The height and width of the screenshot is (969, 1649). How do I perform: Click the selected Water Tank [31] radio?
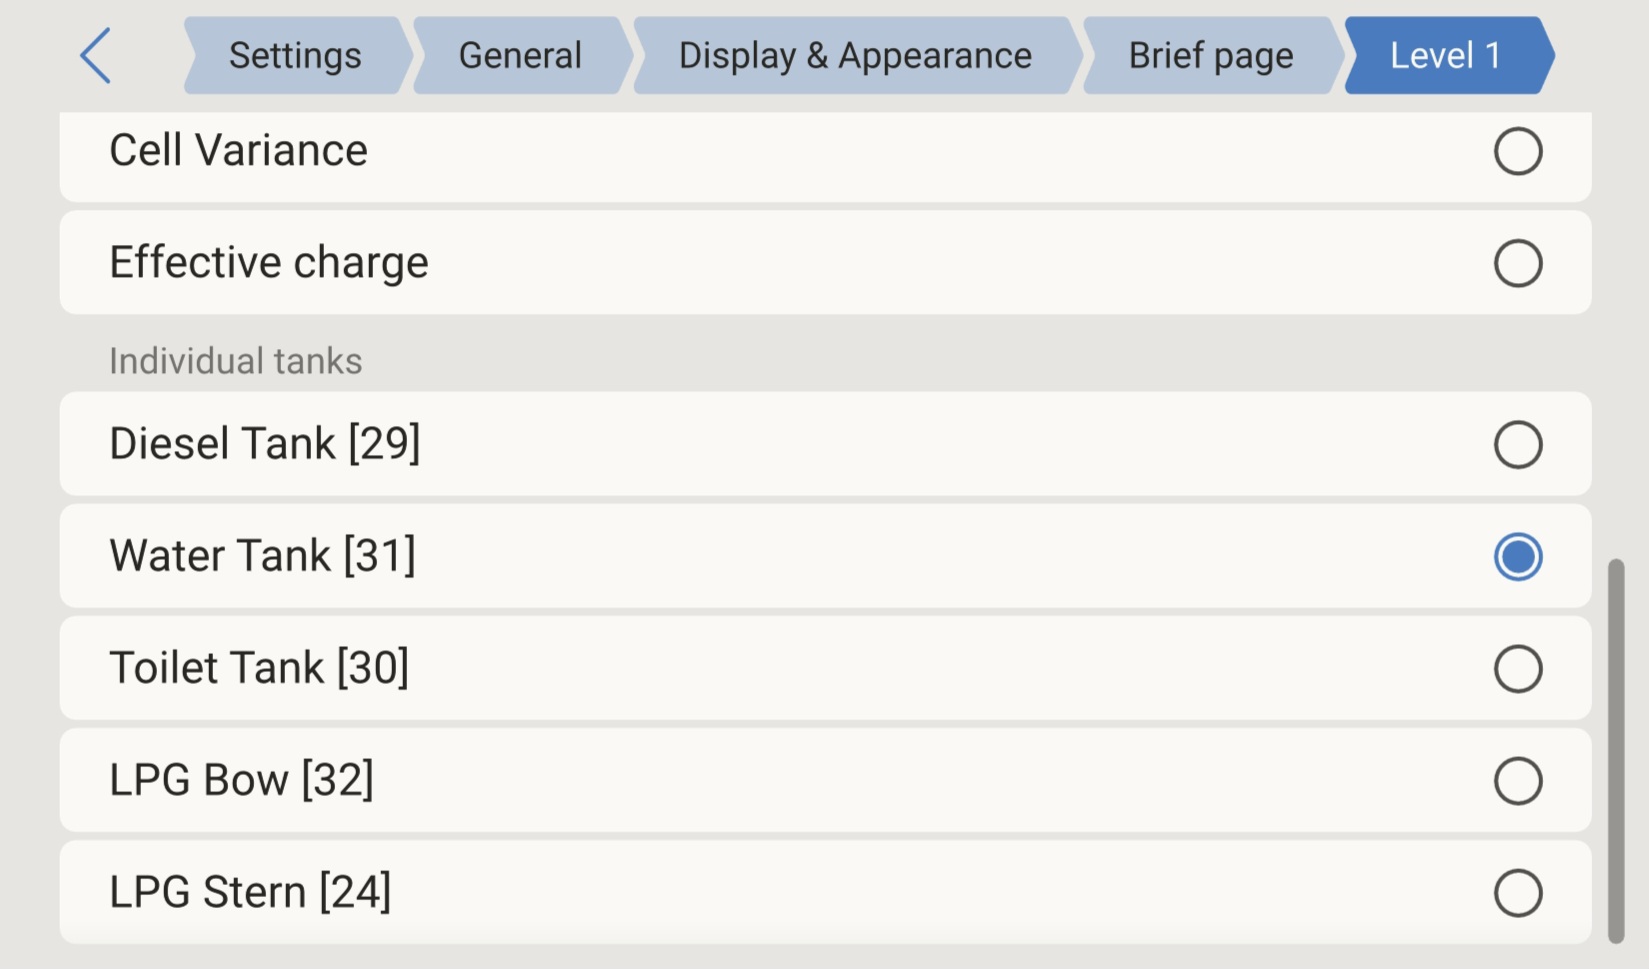pos(1517,557)
